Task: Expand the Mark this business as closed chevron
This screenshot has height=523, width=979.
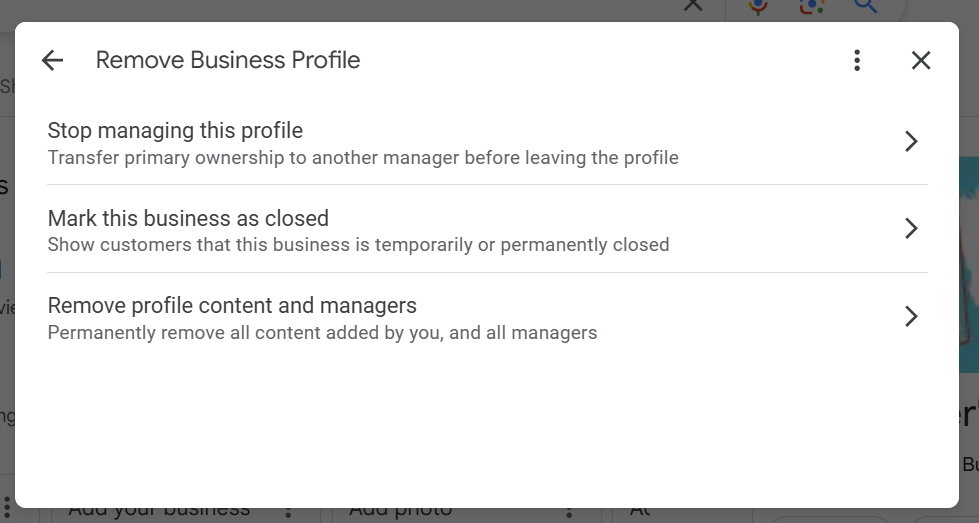Action: [x=911, y=229]
